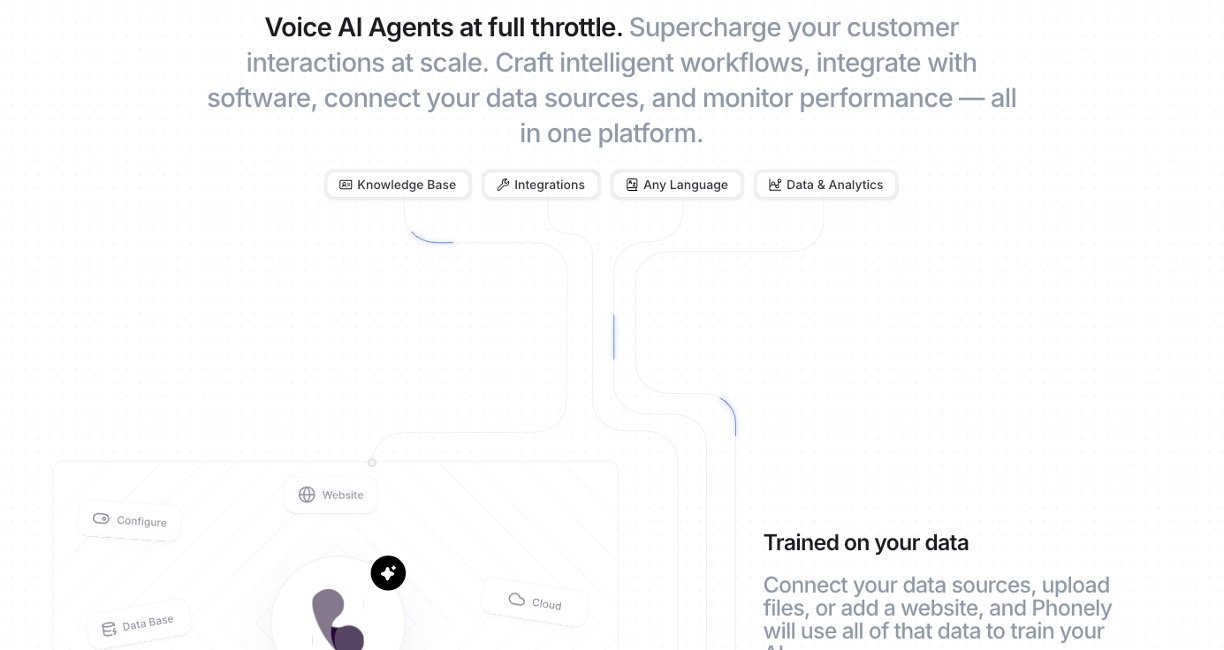Click the chart icon beside Data & Analytics

click(775, 185)
